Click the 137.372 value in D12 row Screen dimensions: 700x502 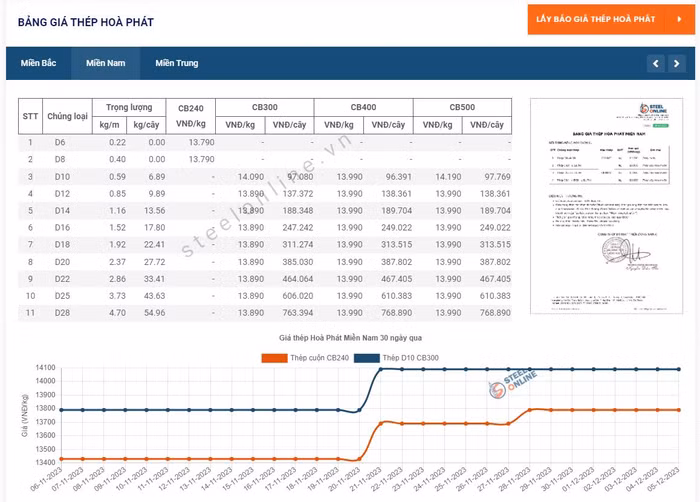pos(298,194)
